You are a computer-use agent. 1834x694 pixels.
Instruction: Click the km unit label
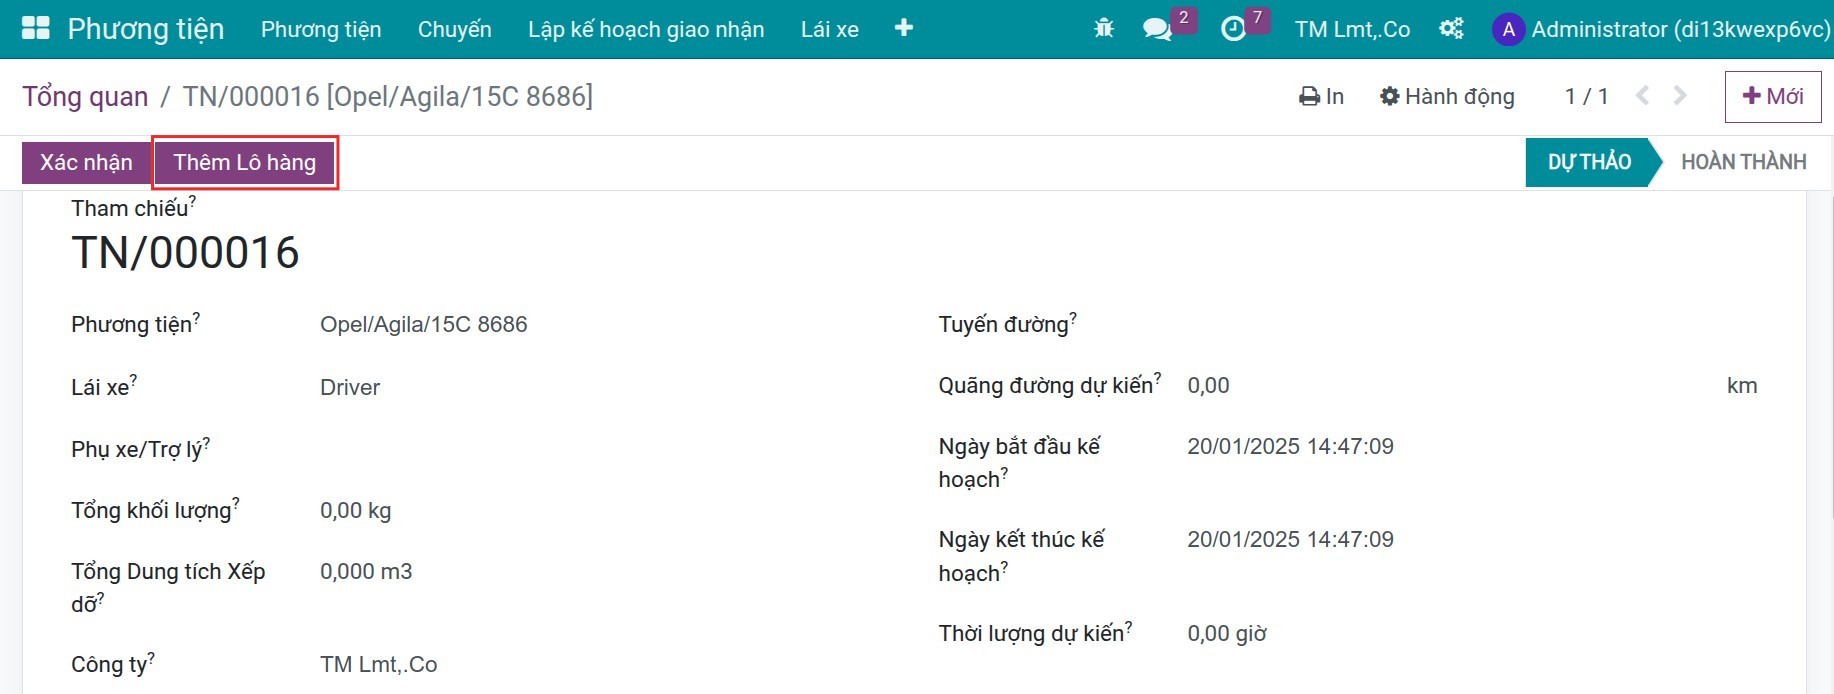pyautogui.click(x=1742, y=385)
